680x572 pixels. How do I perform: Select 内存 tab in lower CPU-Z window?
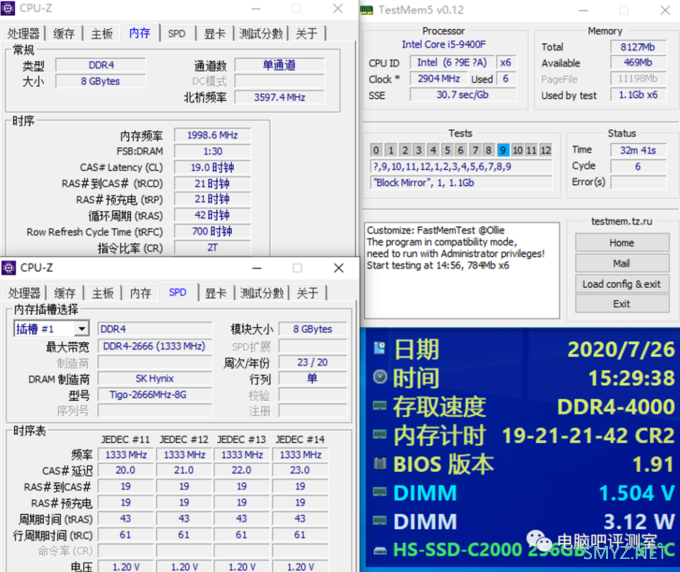coord(141,293)
